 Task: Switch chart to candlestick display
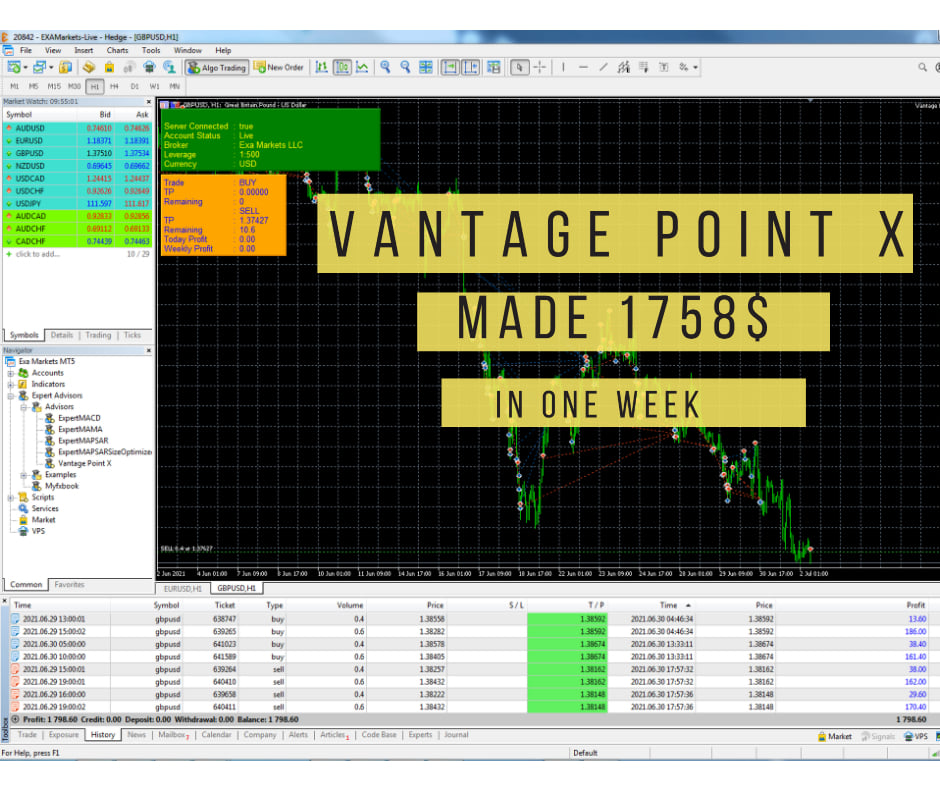[x=341, y=67]
